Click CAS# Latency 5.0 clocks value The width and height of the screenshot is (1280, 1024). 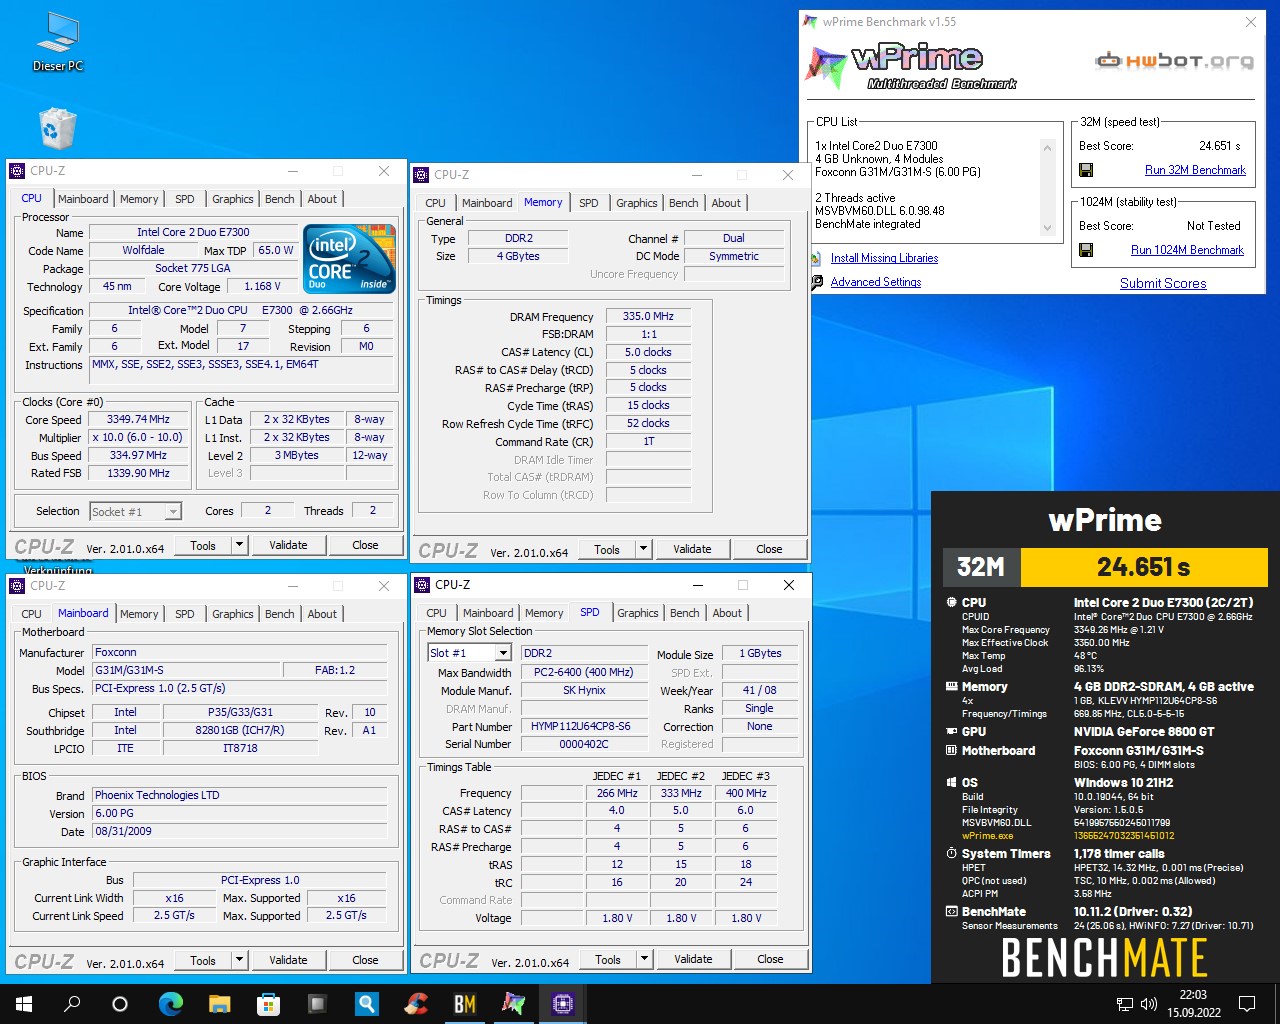648,352
